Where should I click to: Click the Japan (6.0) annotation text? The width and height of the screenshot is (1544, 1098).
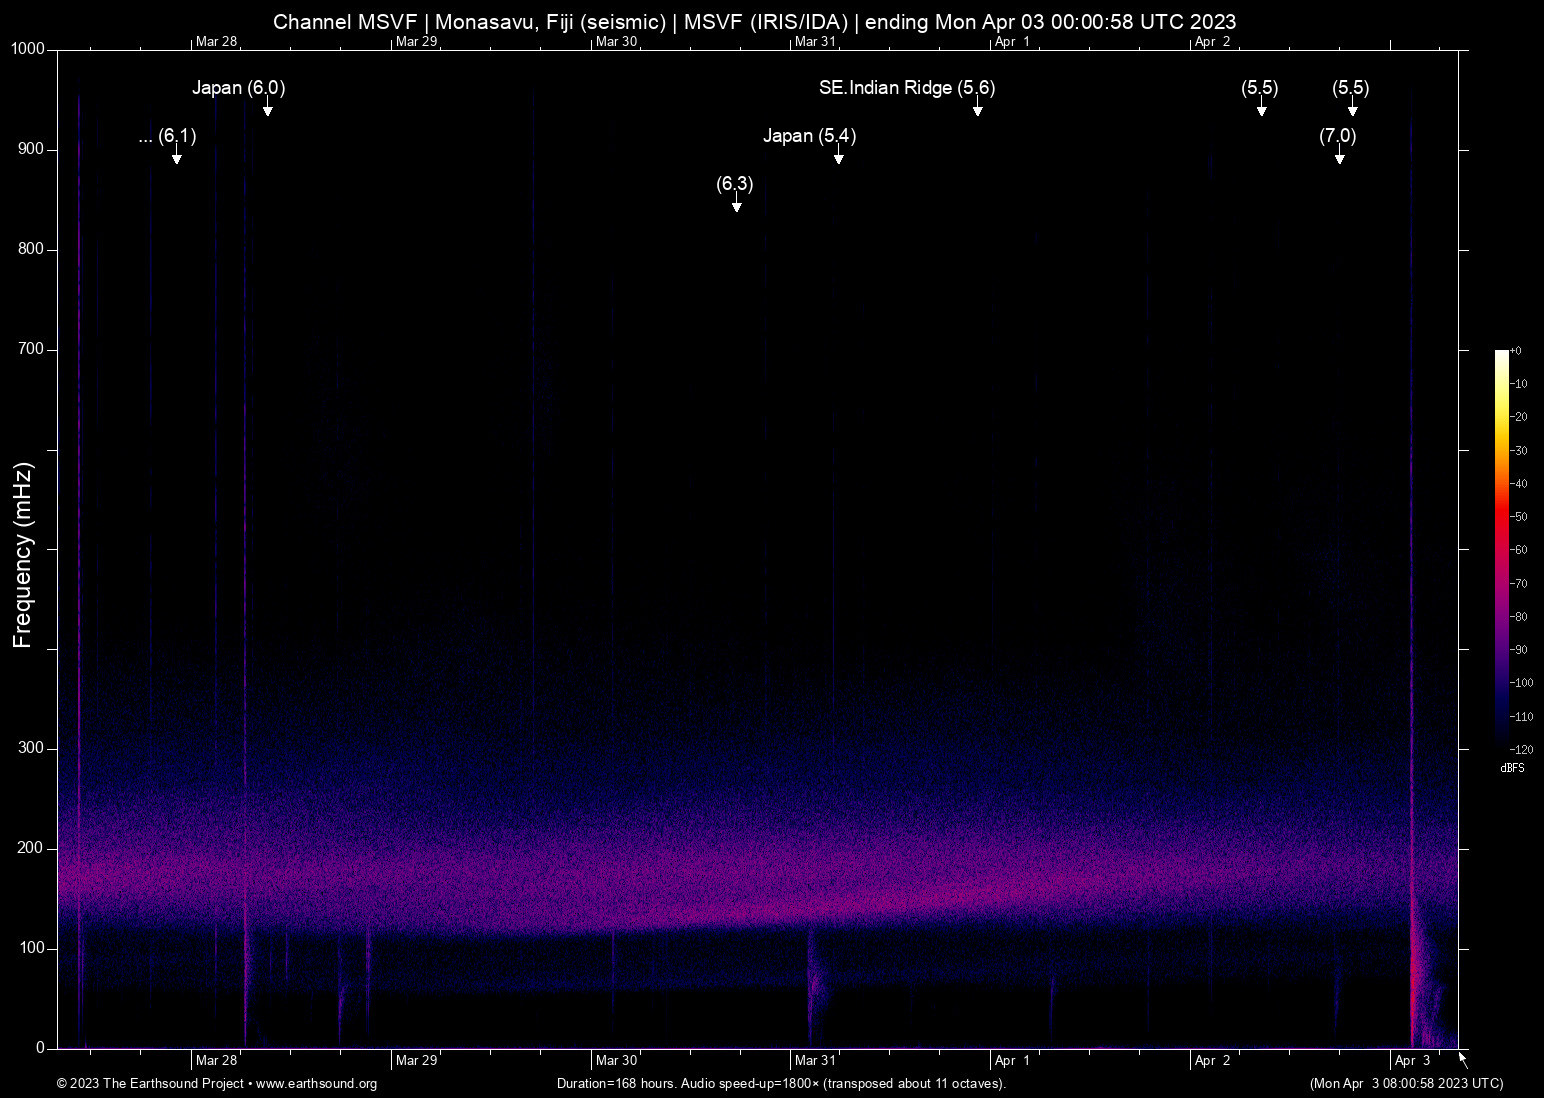point(238,88)
